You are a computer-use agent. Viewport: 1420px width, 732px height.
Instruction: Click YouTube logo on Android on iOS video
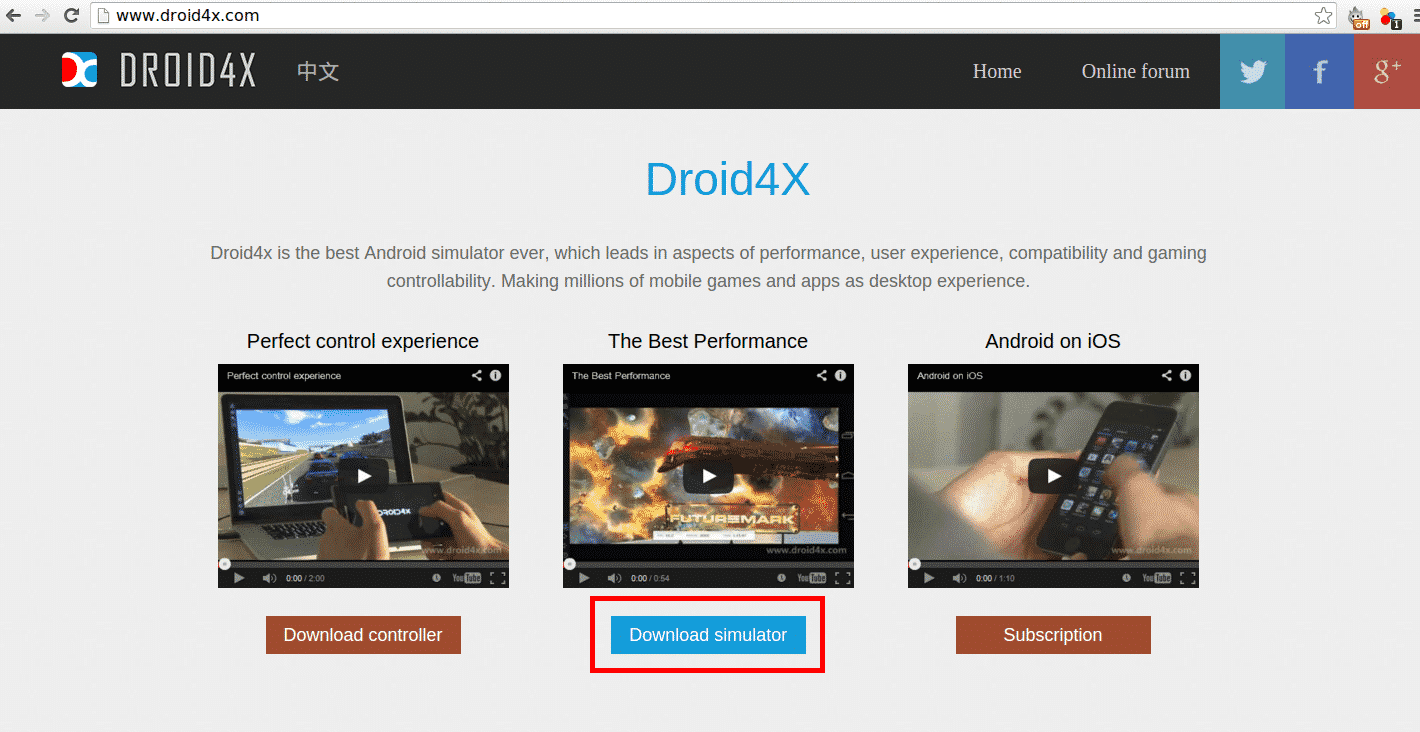[x=1157, y=578]
